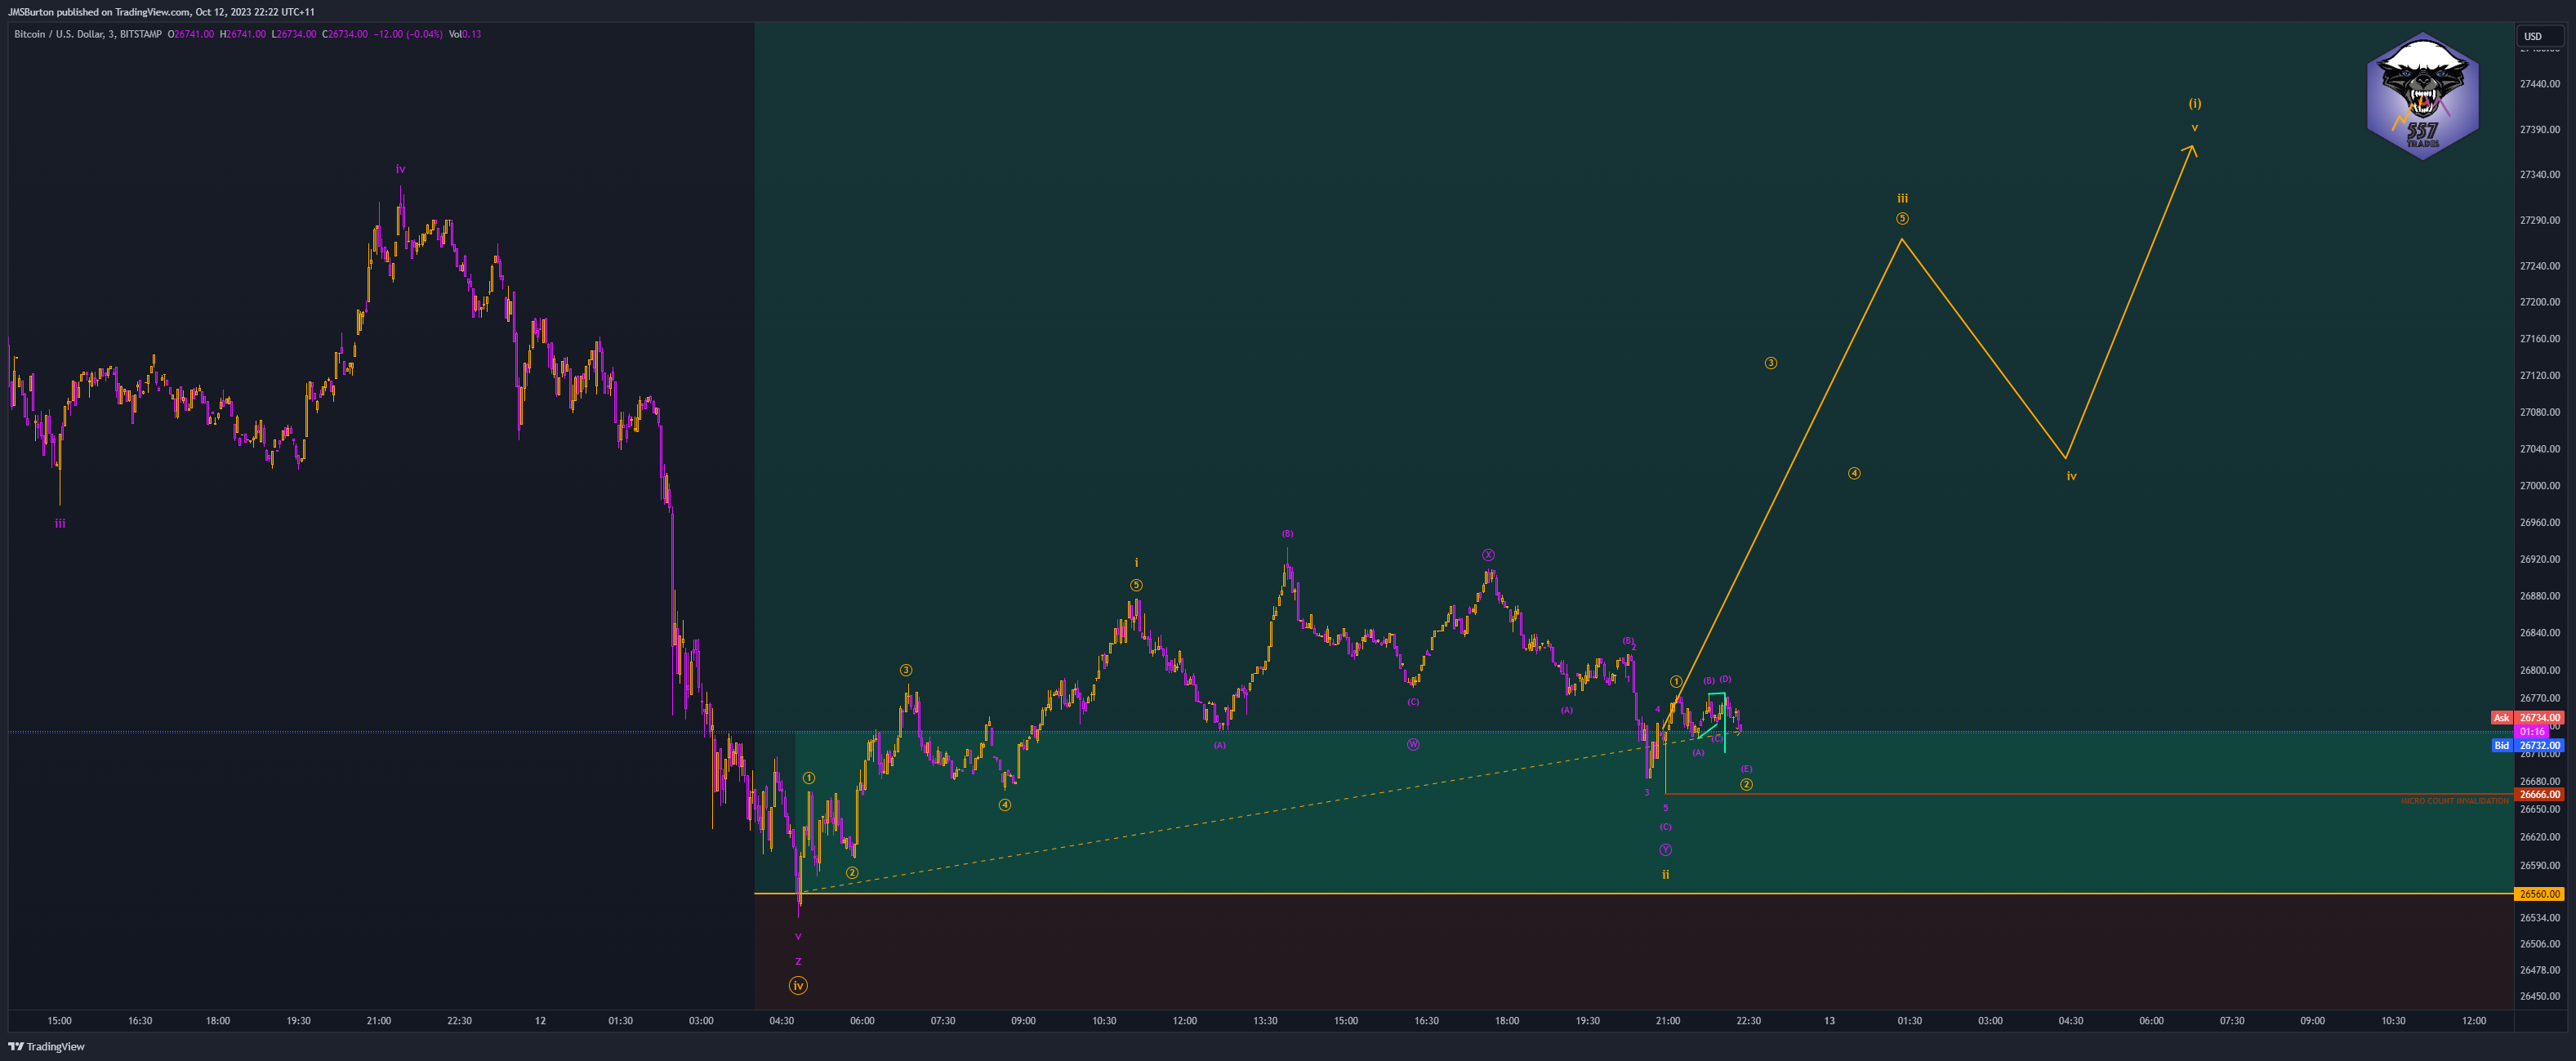
Task: Click the red Ask 26734.00 price label
Action: pos(2527,718)
